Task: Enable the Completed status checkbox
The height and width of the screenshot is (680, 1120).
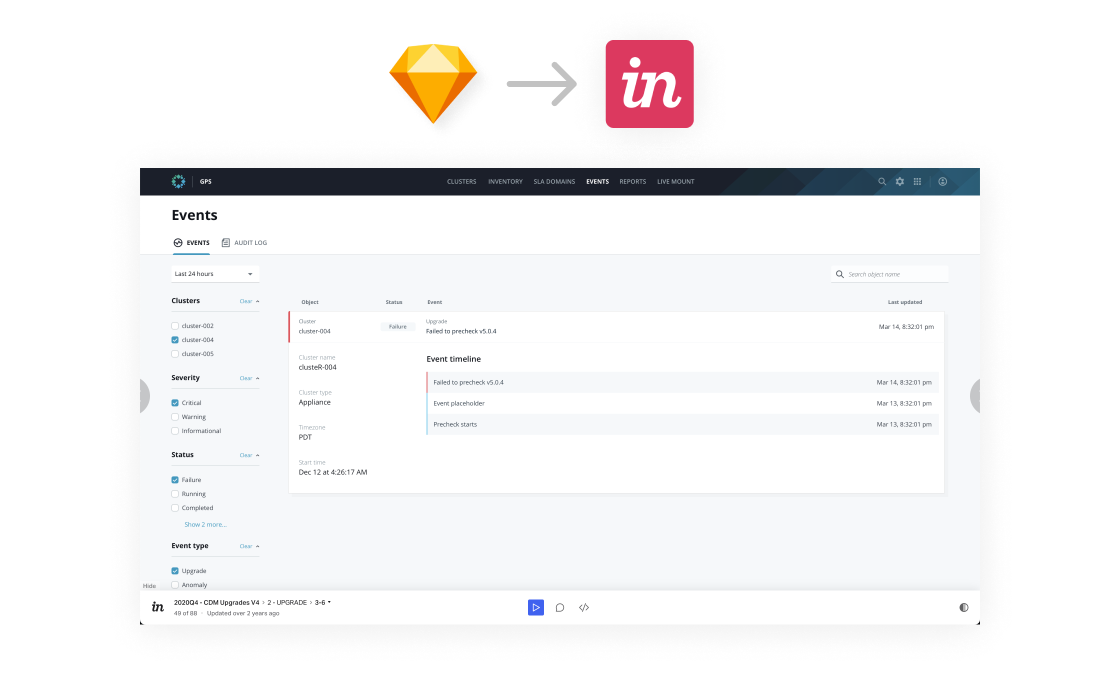Action: [175, 508]
